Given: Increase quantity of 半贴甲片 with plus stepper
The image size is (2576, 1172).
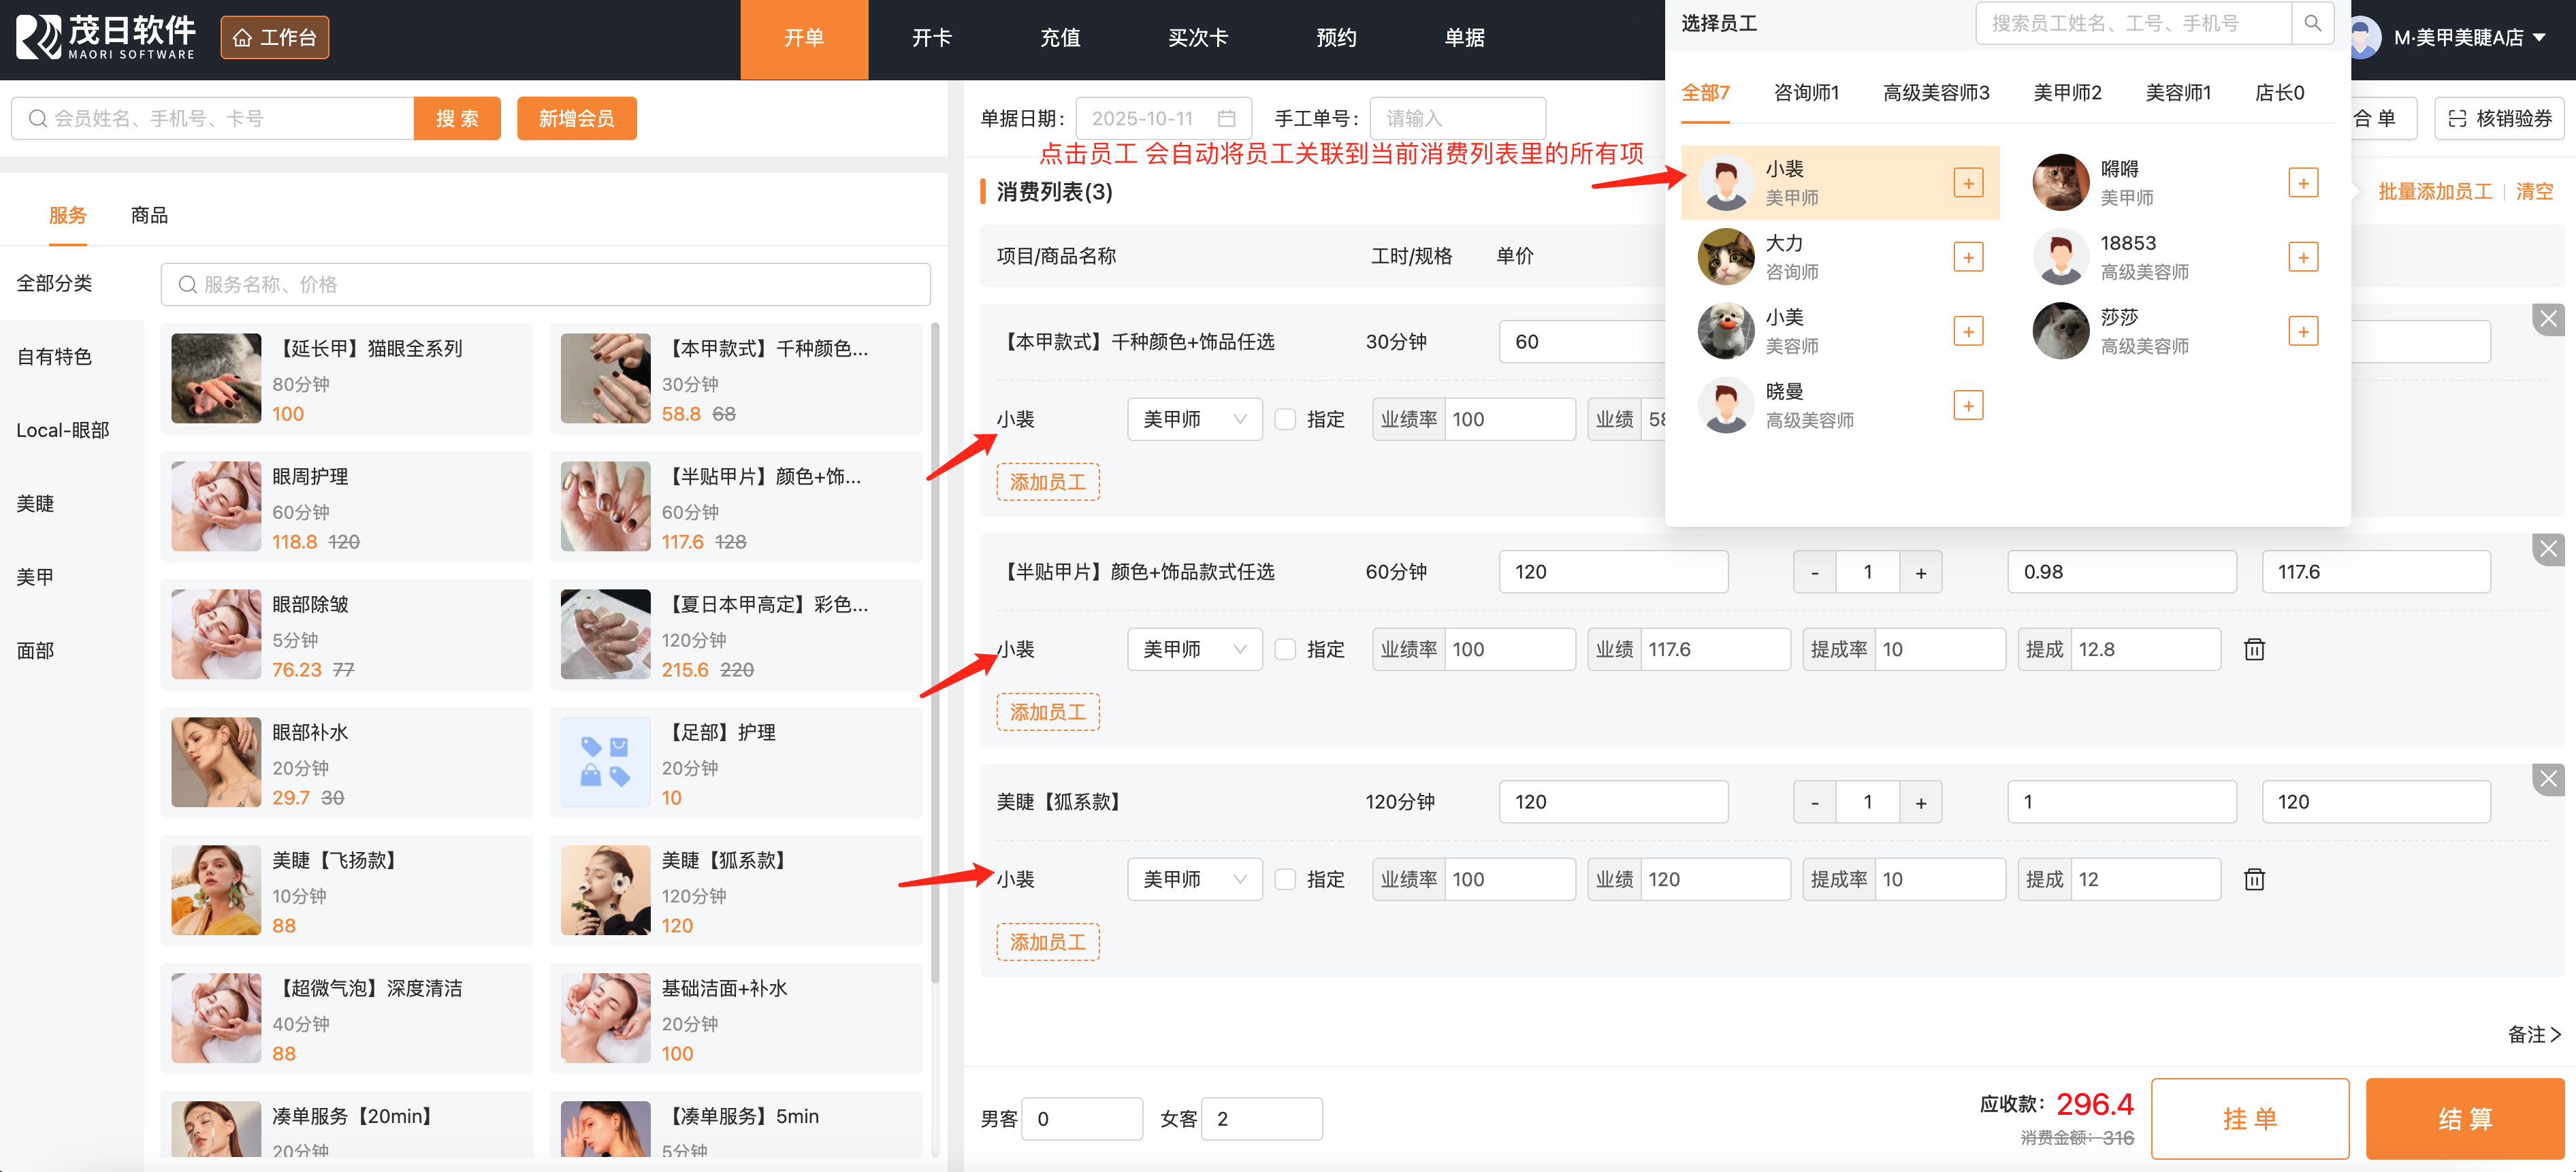Looking at the screenshot, I should click(1920, 573).
